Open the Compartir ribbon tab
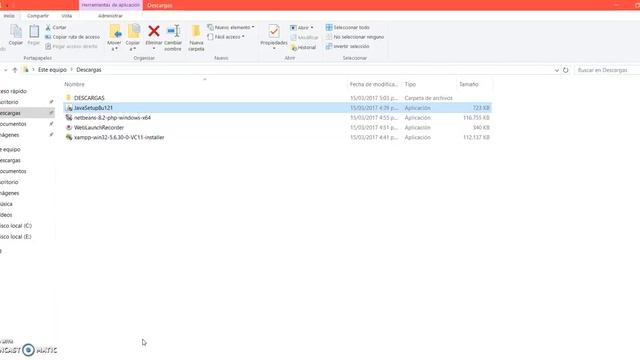The width and height of the screenshot is (640, 360). coord(38,16)
